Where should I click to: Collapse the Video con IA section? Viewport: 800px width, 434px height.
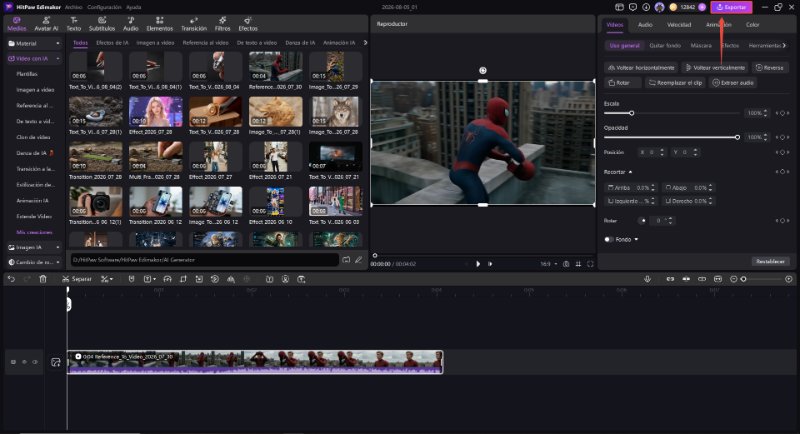58,59
